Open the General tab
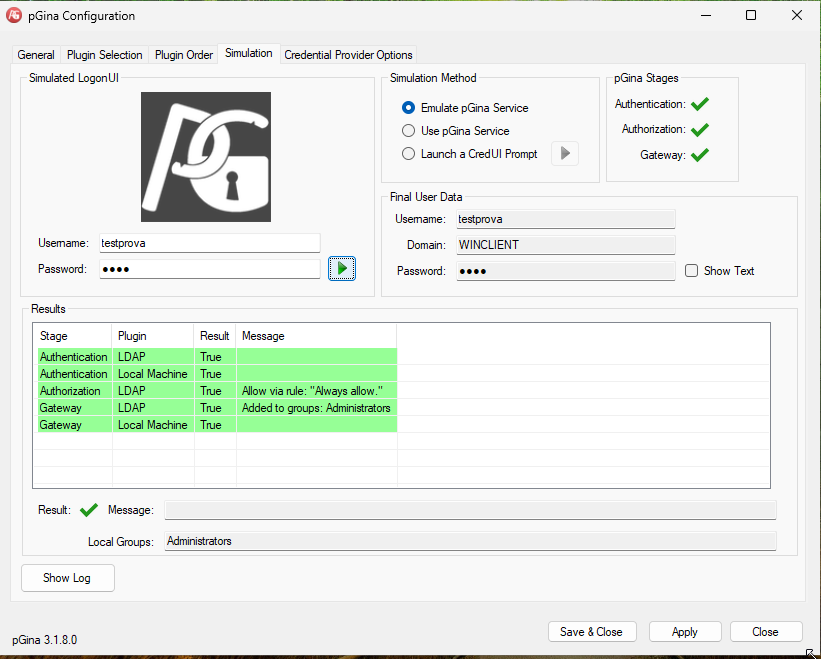Image resolution: width=821 pixels, height=659 pixels. pyautogui.click(x=36, y=55)
